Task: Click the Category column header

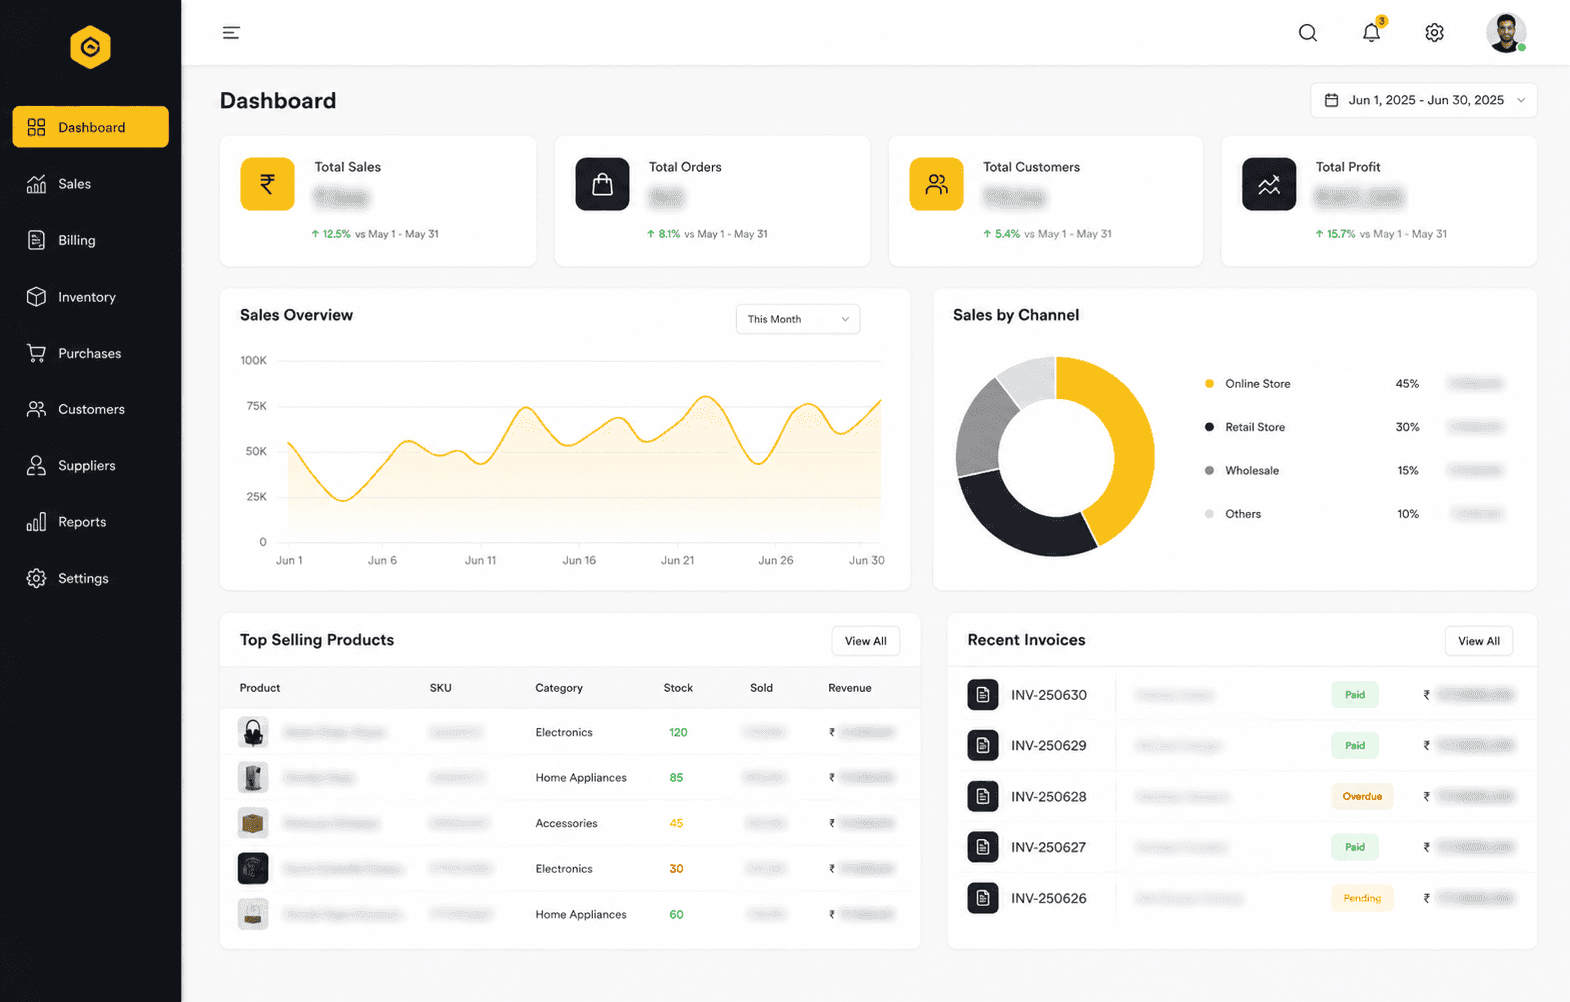Action: 559,688
